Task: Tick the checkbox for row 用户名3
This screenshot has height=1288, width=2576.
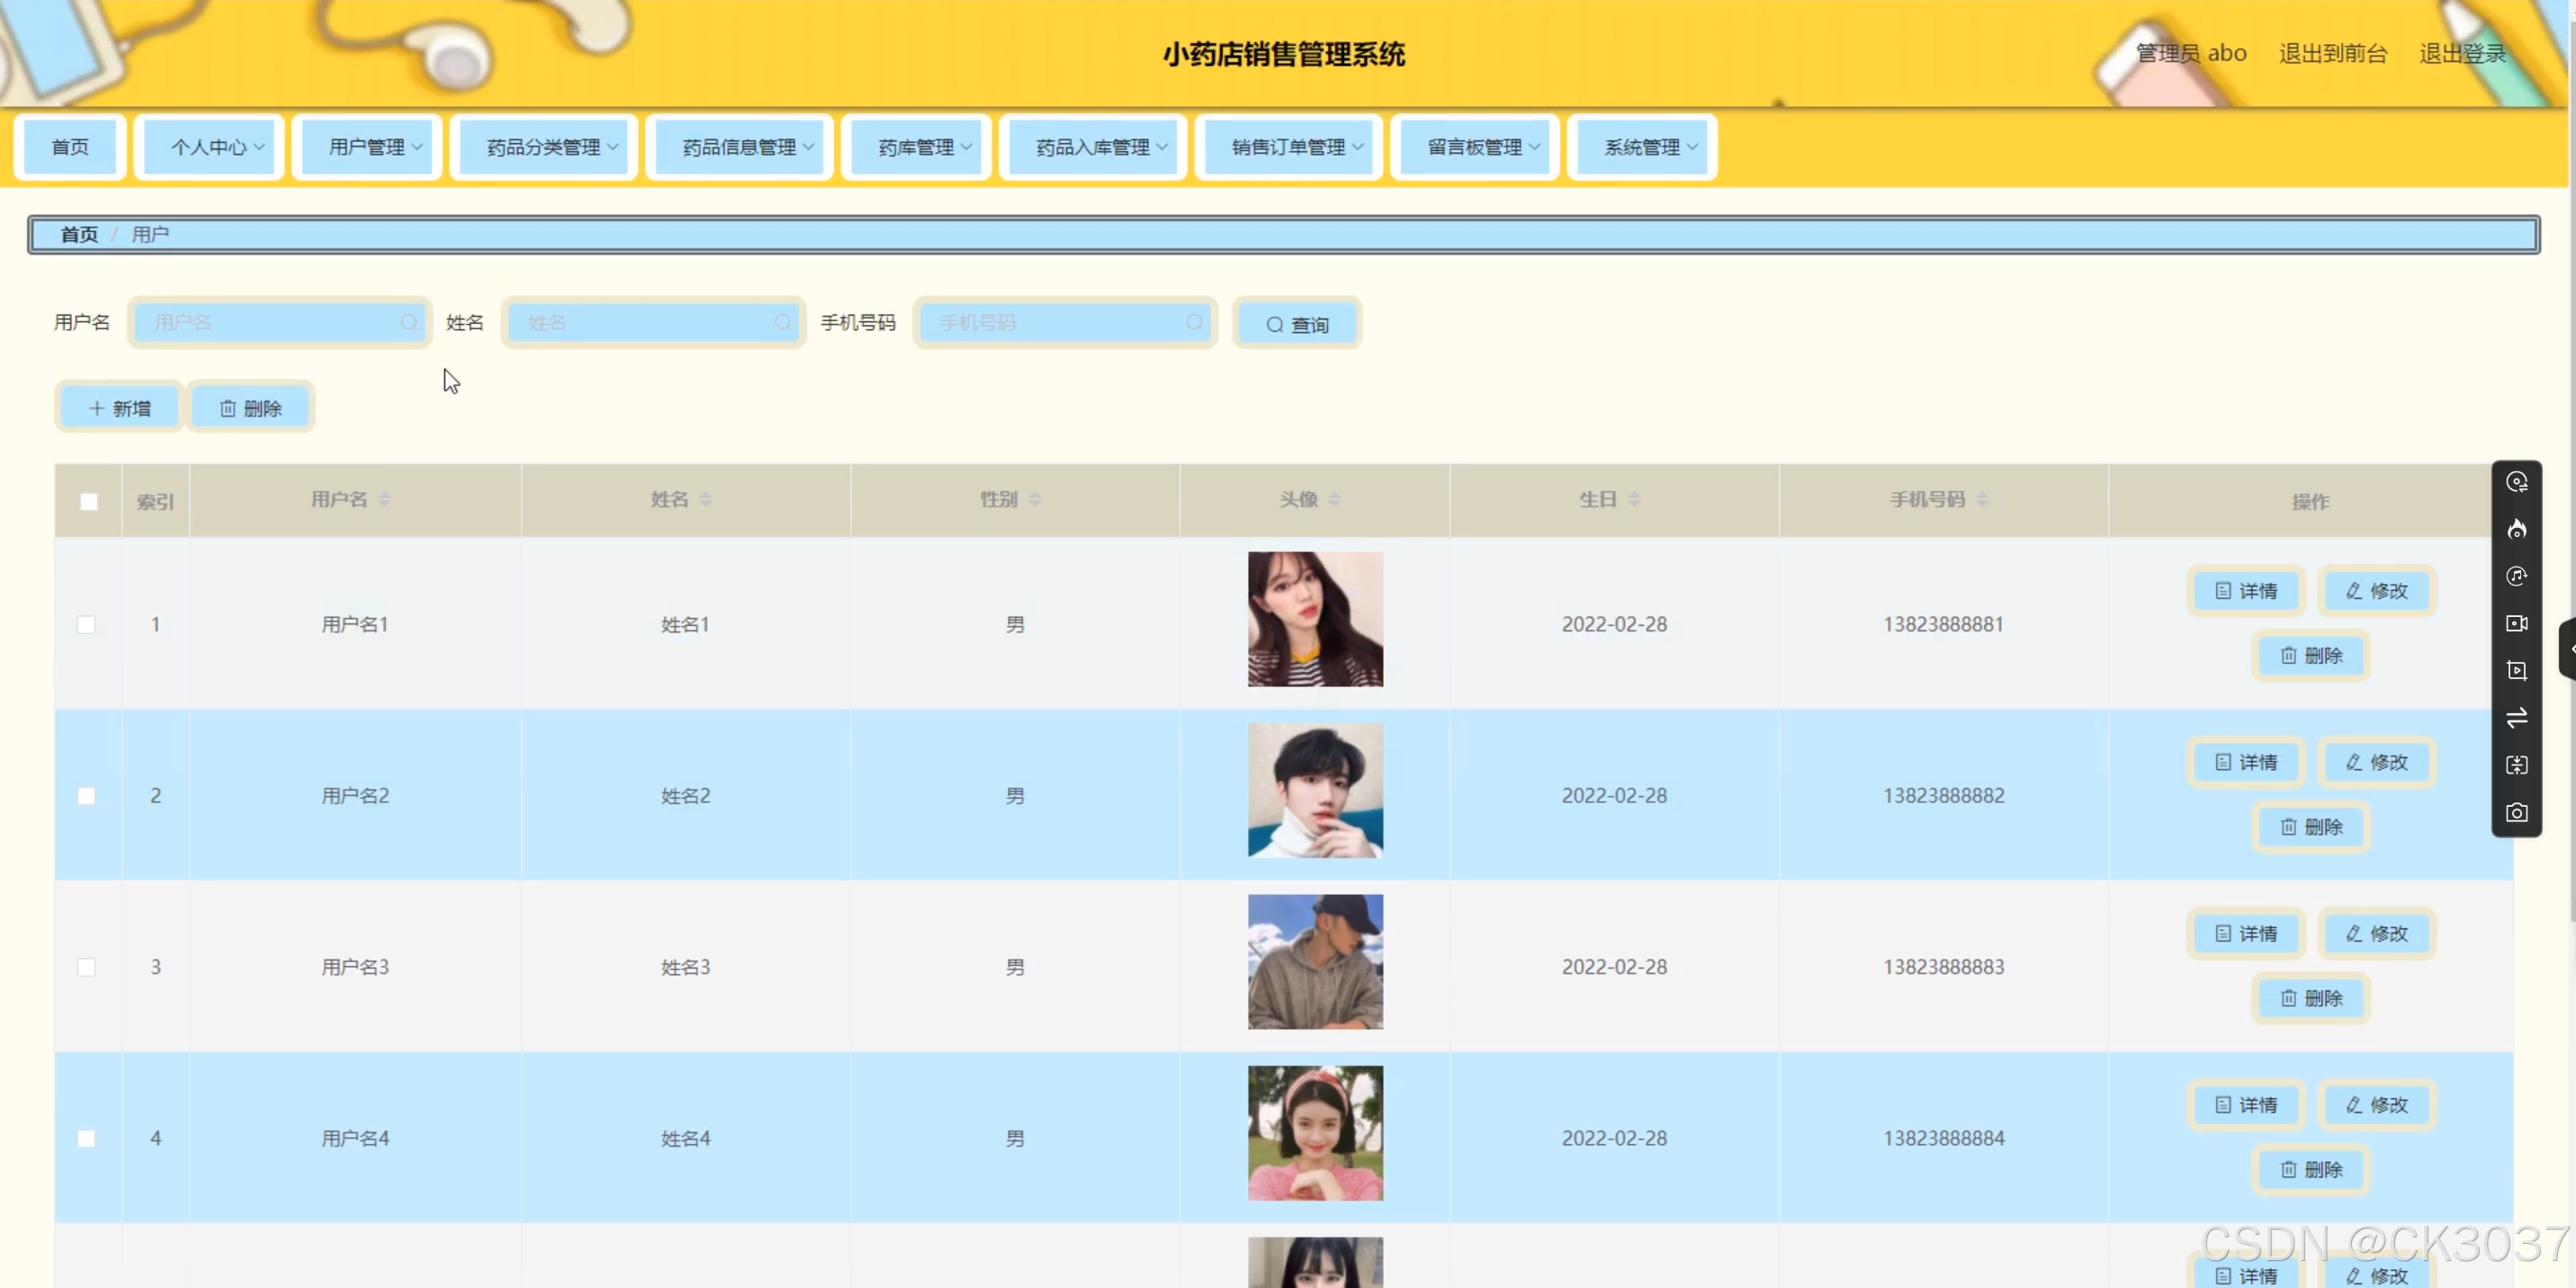Action: tap(87, 967)
